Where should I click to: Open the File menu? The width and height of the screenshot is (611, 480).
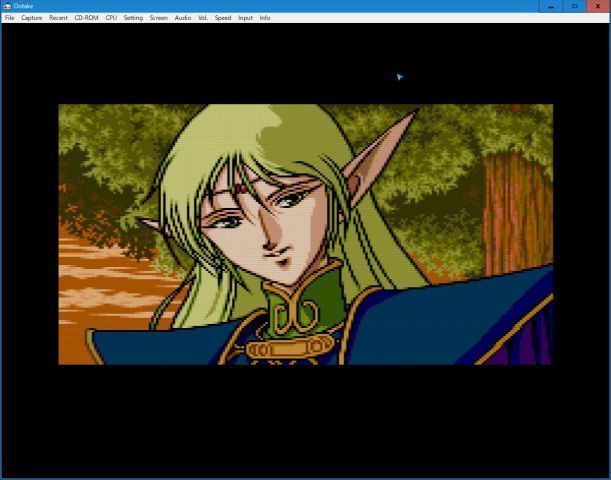(x=9, y=18)
